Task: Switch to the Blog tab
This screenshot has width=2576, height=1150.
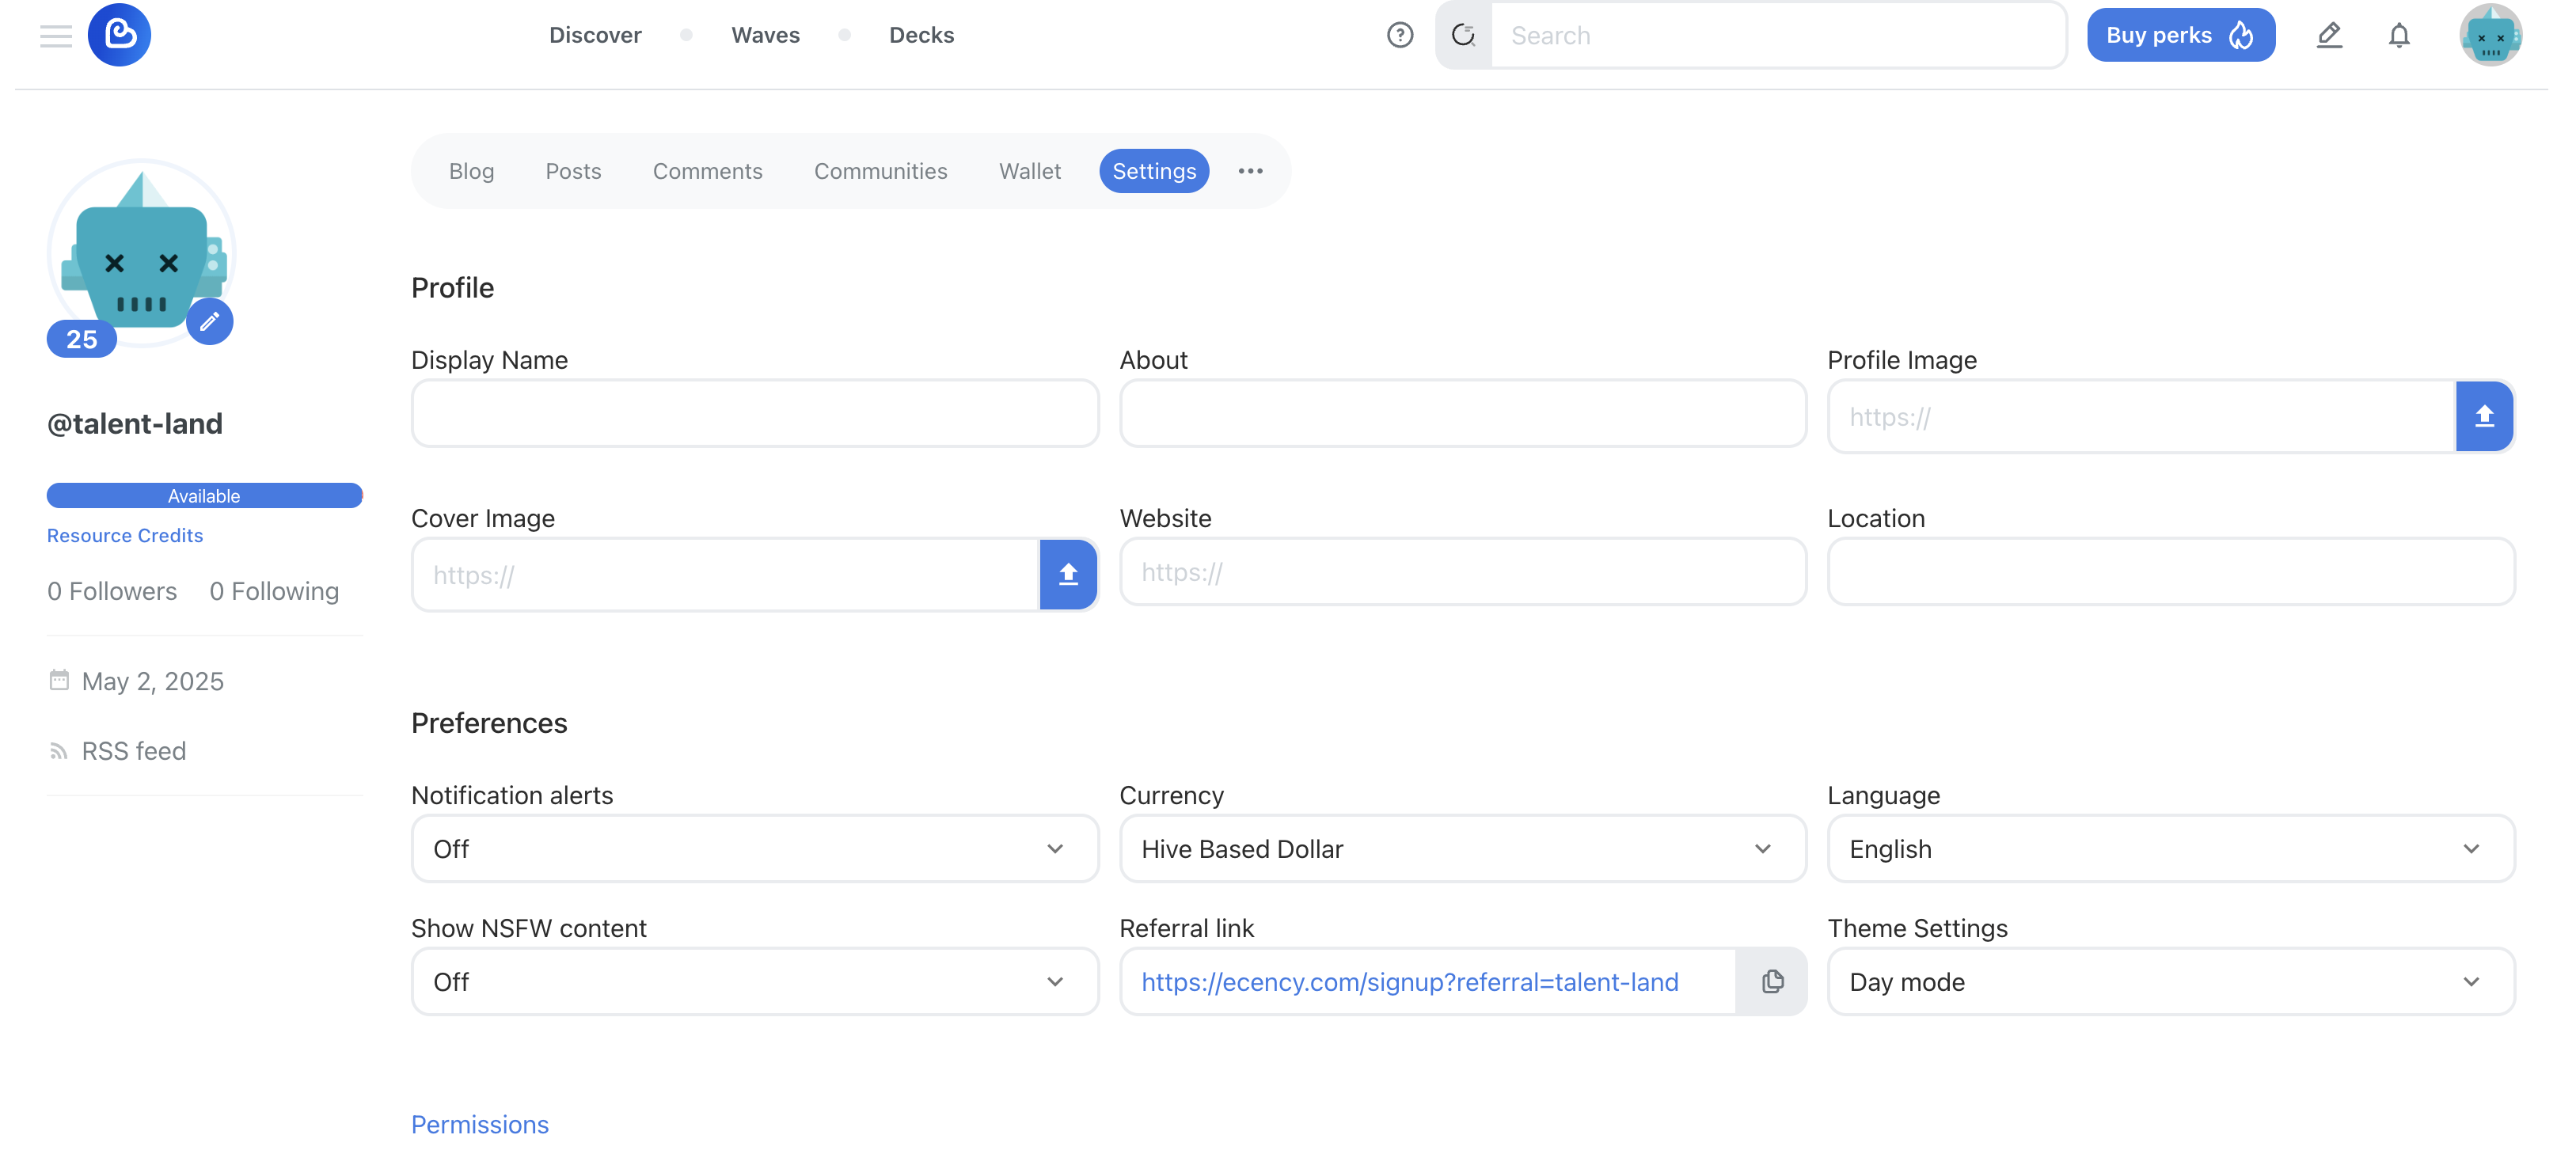Action: tap(471, 171)
